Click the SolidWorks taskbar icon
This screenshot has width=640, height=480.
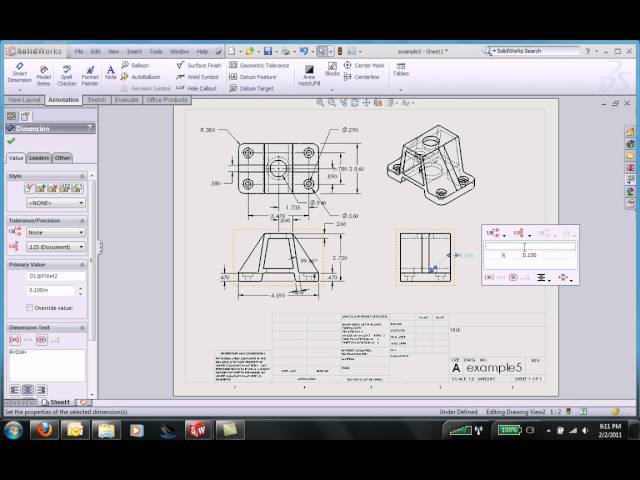tap(198, 430)
